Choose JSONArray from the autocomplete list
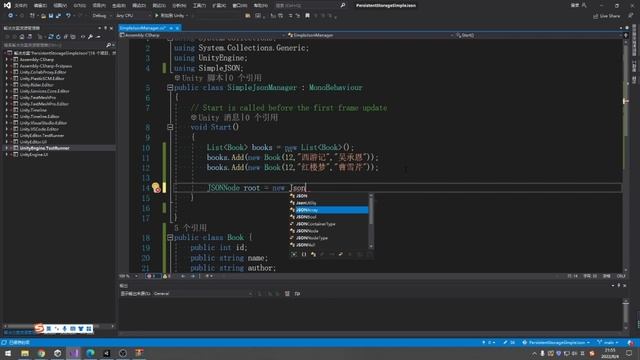 click(x=329, y=210)
